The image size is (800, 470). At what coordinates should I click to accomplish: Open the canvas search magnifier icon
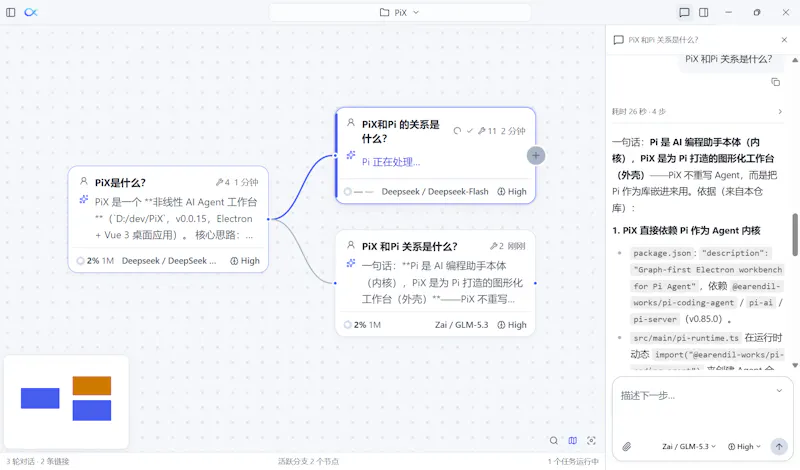(x=554, y=440)
